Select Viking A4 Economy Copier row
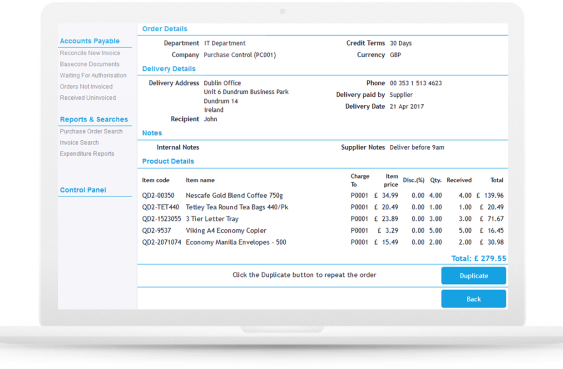 click(x=322, y=230)
